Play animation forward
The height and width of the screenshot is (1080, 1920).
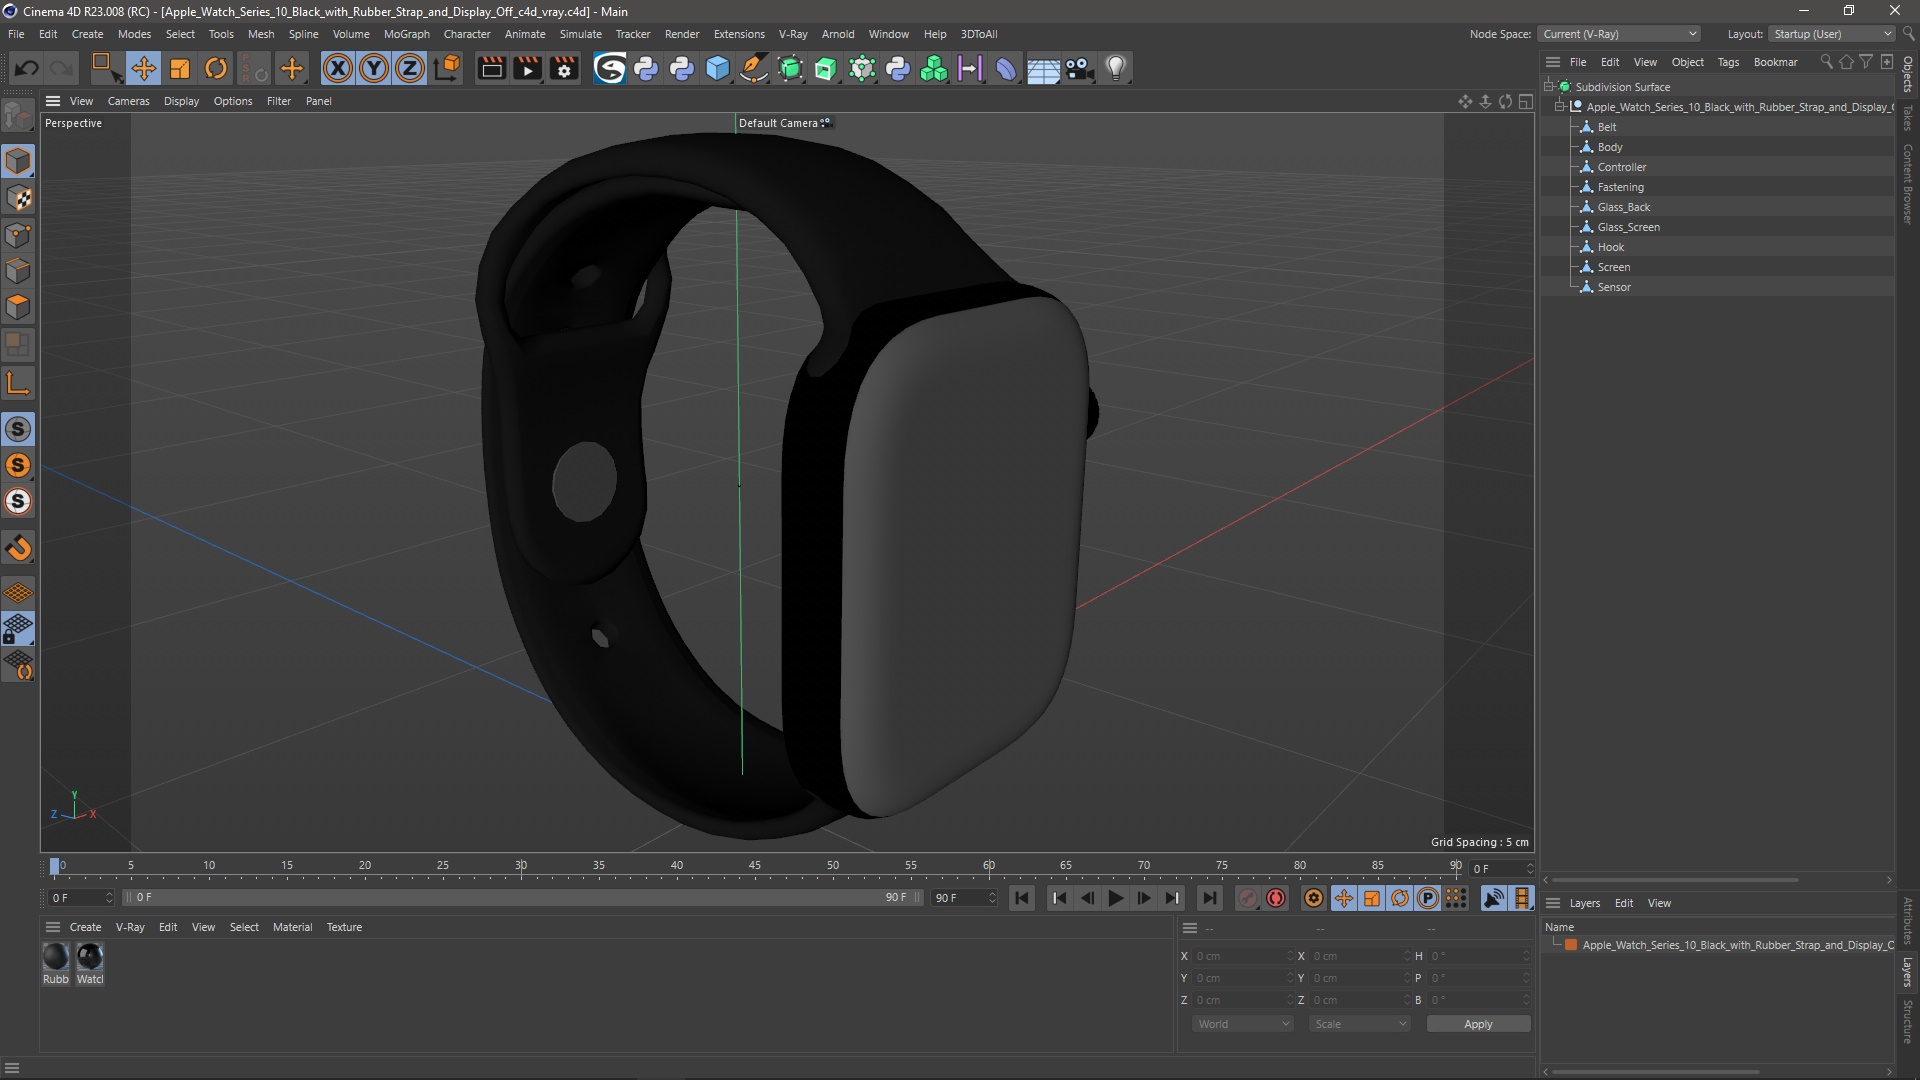(x=1115, y=898)
